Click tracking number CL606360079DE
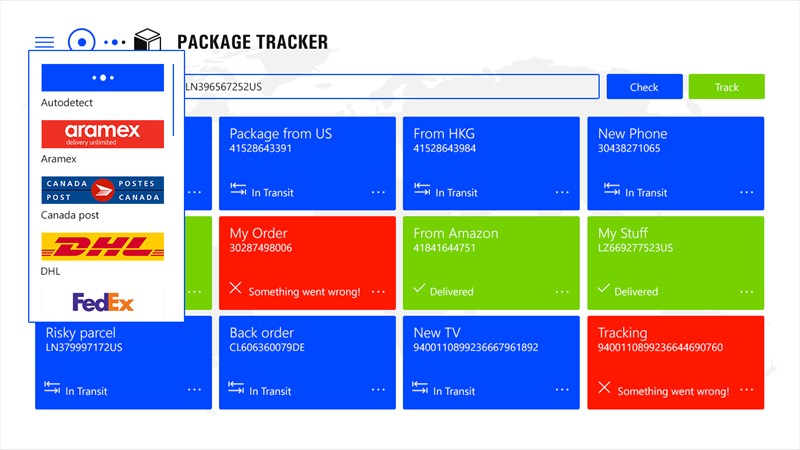The height and width of the screenshot is (450, 800). point(267,347)
